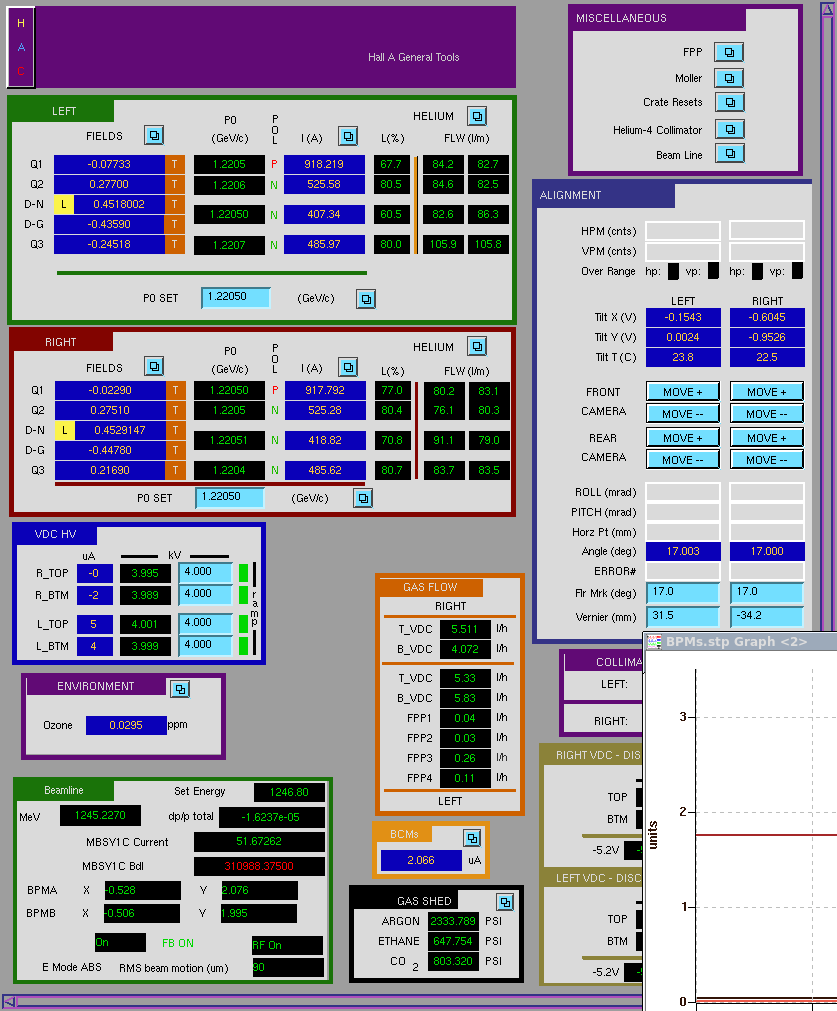Click LEFT front camera MOVE -- button

[x=683, y=413]
